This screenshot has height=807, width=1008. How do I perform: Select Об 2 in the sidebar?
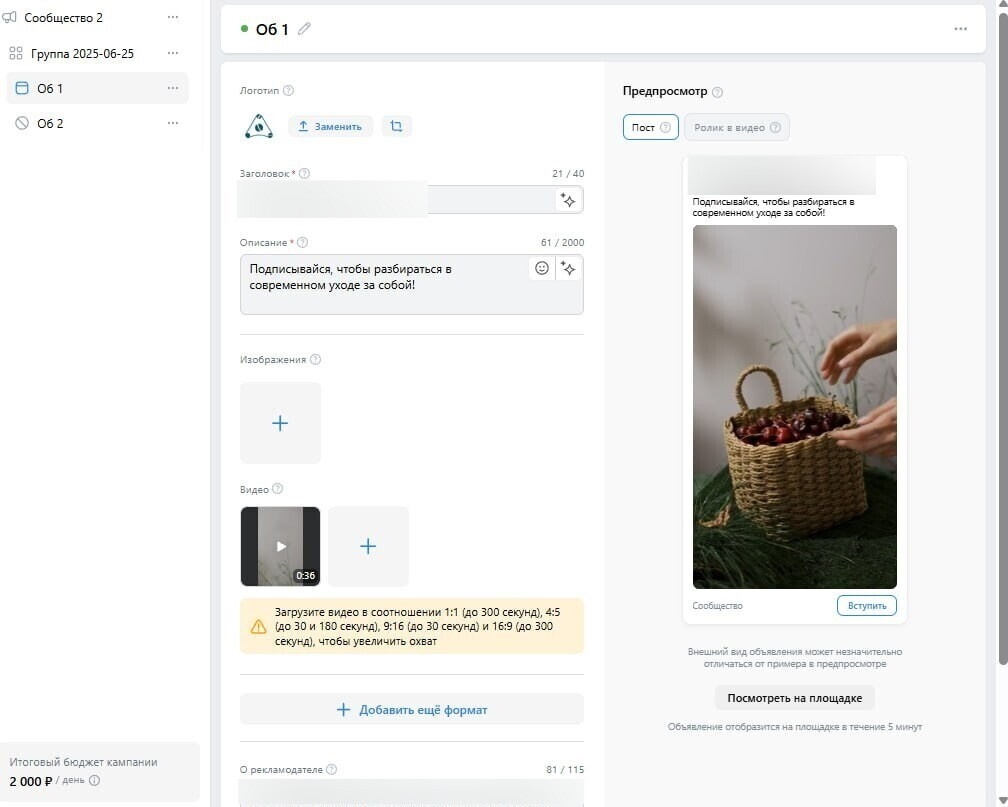point(50,123)
